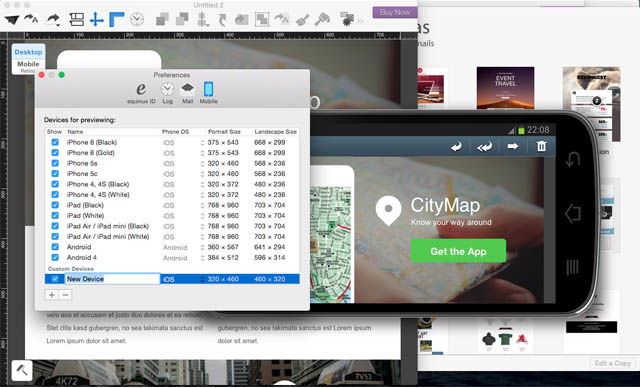The width and height of the screenshot is (640, 388).
Task: Click Edit a Copy in template window
Action: coord(612,363)
